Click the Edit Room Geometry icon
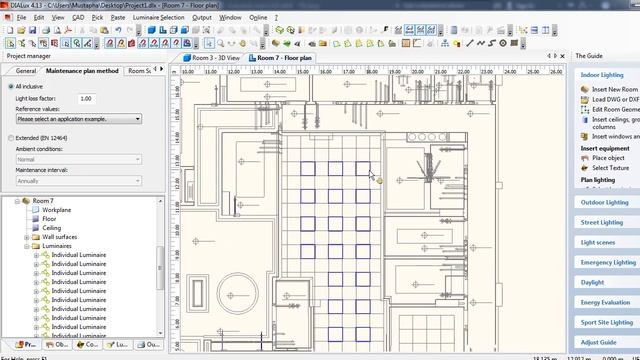Viewport: 640px width, 360px height. pos(585,109)
